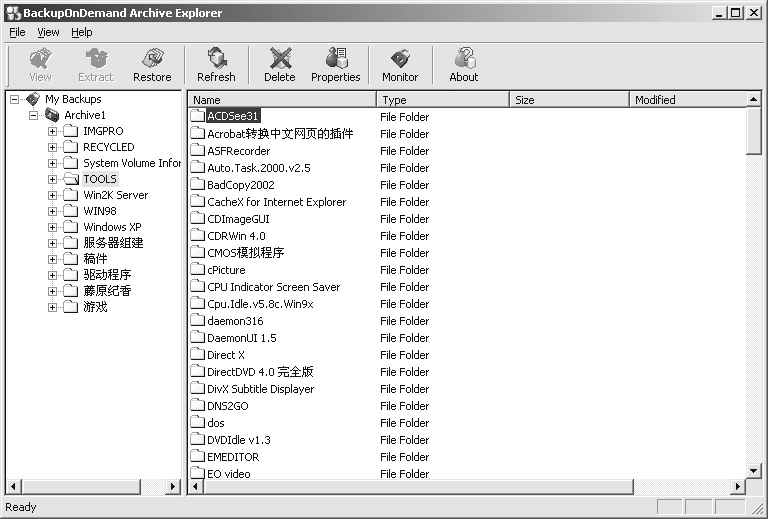Select CacheX for Internet Explorer row

276,202
